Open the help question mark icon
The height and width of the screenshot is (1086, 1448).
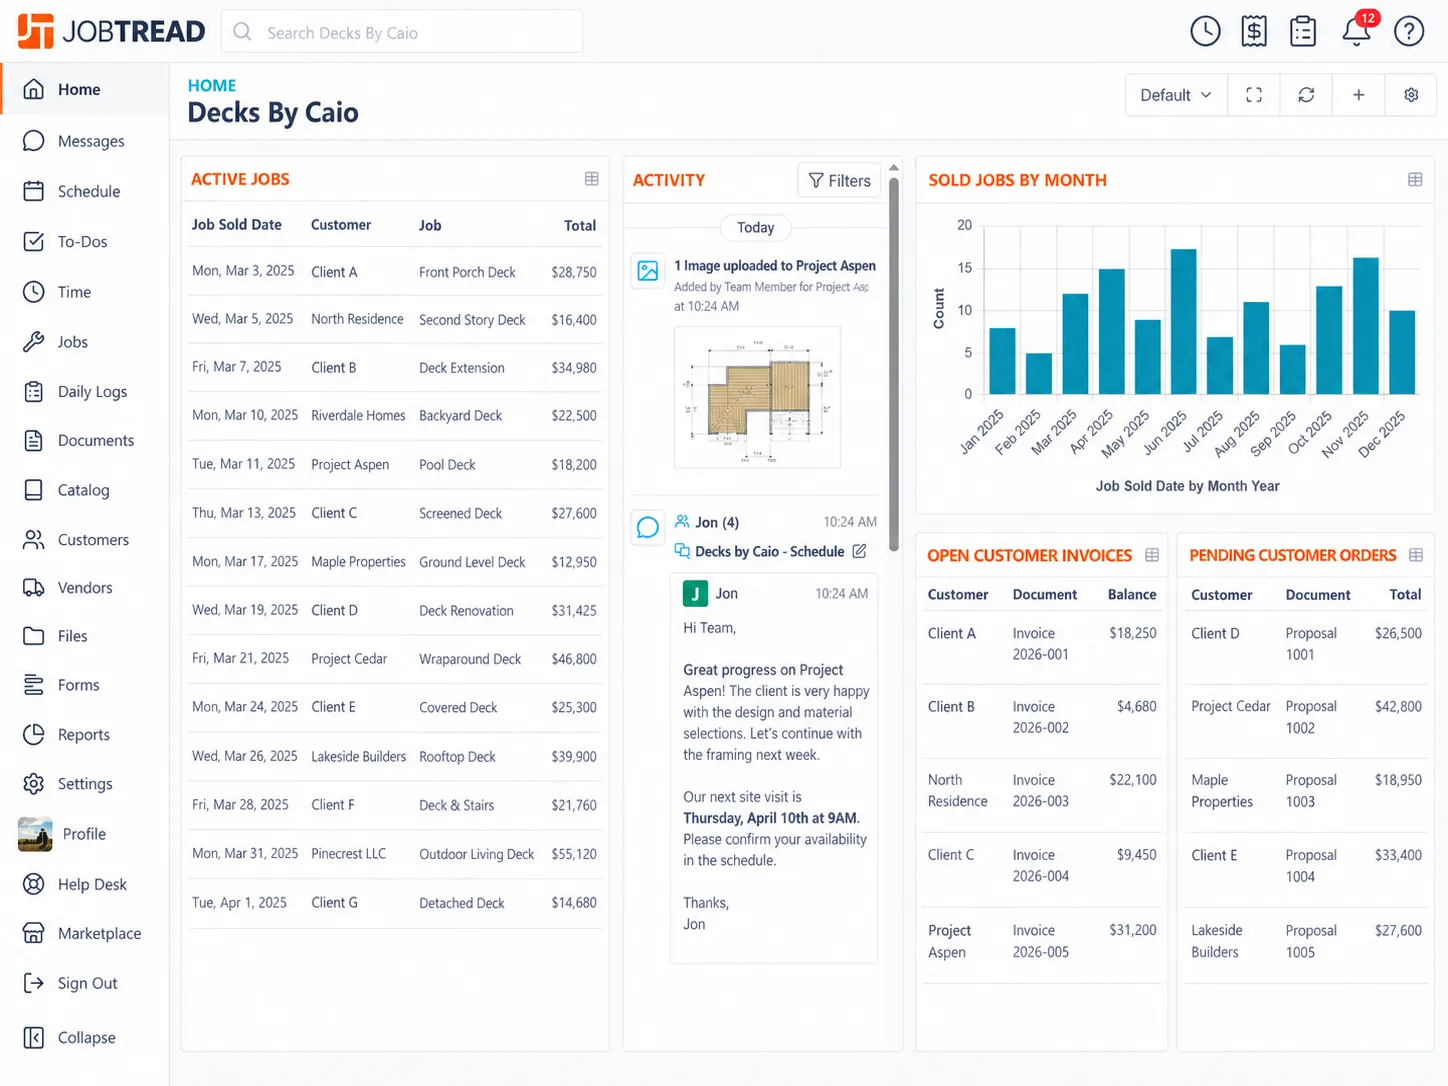1409,31
